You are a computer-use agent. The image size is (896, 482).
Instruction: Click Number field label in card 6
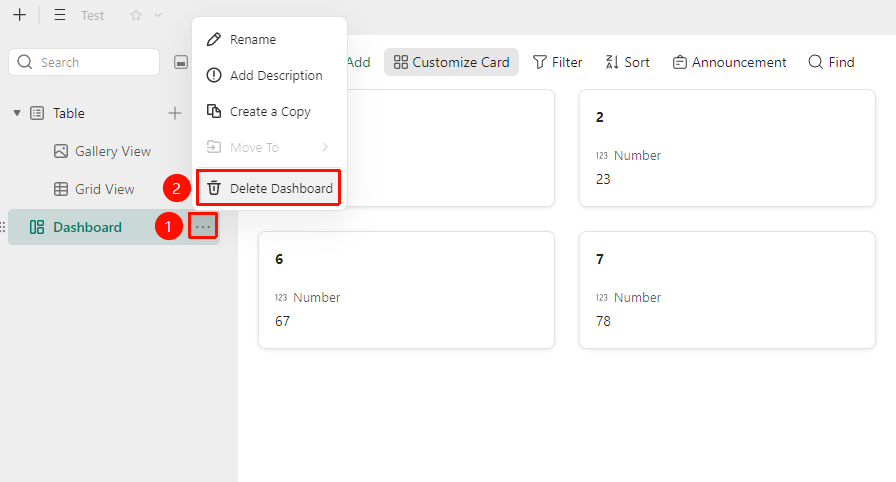point(317,298)
